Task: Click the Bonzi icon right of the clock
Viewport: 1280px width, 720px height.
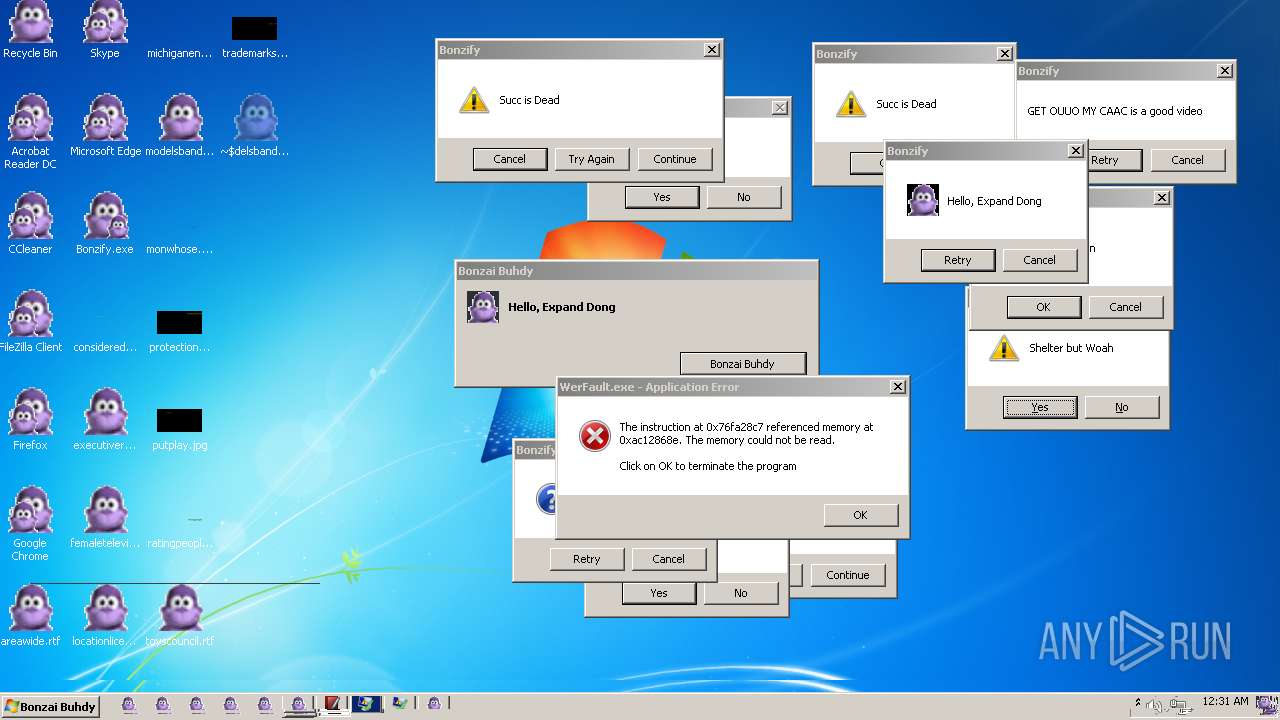Action: coord(1265,705)
